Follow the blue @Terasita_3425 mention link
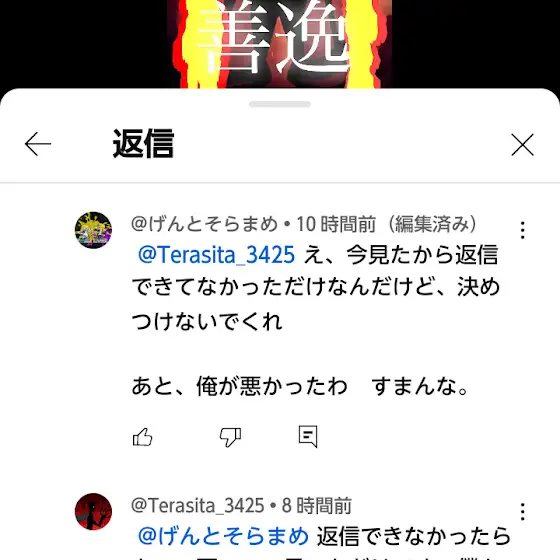Image resolution: width=560 pixels, height=560 pixels. [216, 255]
